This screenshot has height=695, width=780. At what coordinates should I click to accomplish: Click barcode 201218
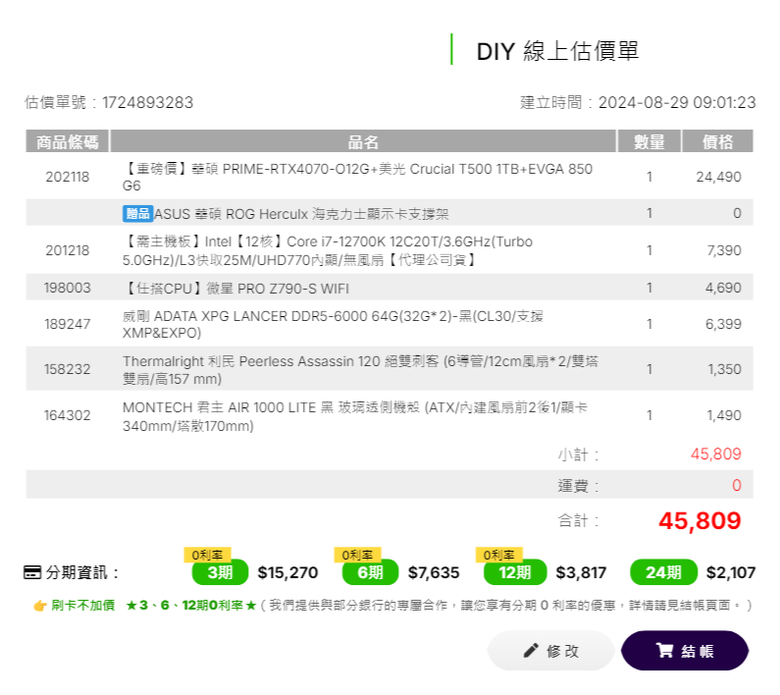point(67,250)
